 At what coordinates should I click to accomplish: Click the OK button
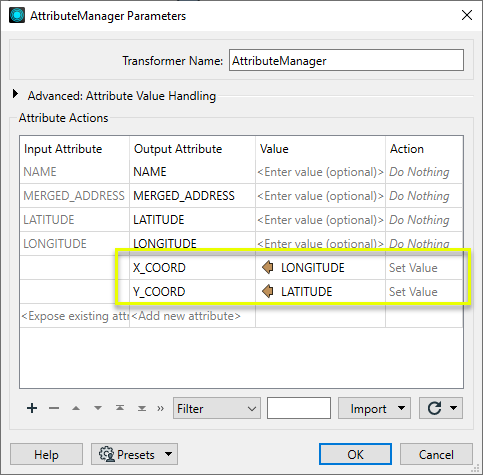355,454
